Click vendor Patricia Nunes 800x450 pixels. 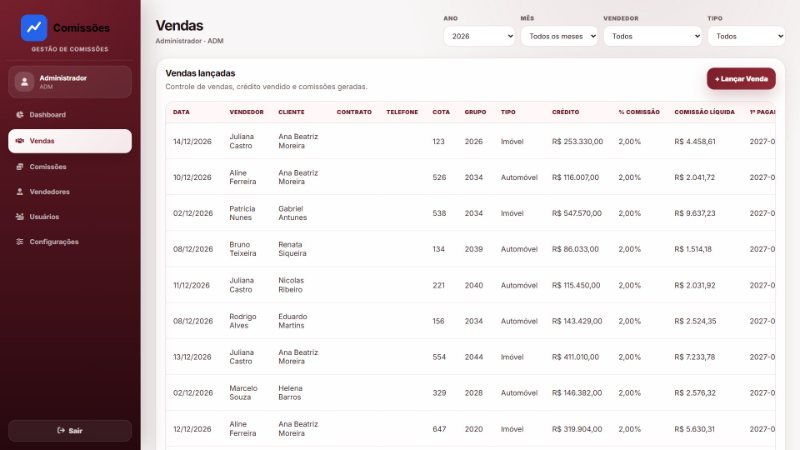click(x=242, y=213)
